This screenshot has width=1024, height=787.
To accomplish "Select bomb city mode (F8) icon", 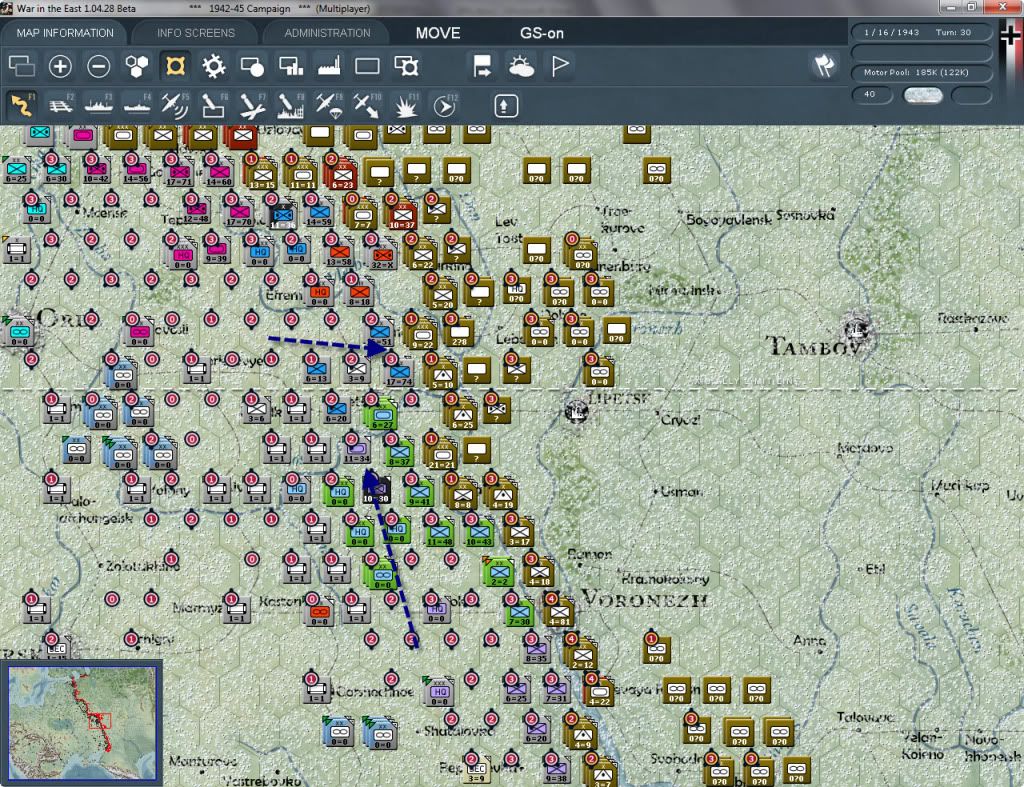I will [291, 105].
